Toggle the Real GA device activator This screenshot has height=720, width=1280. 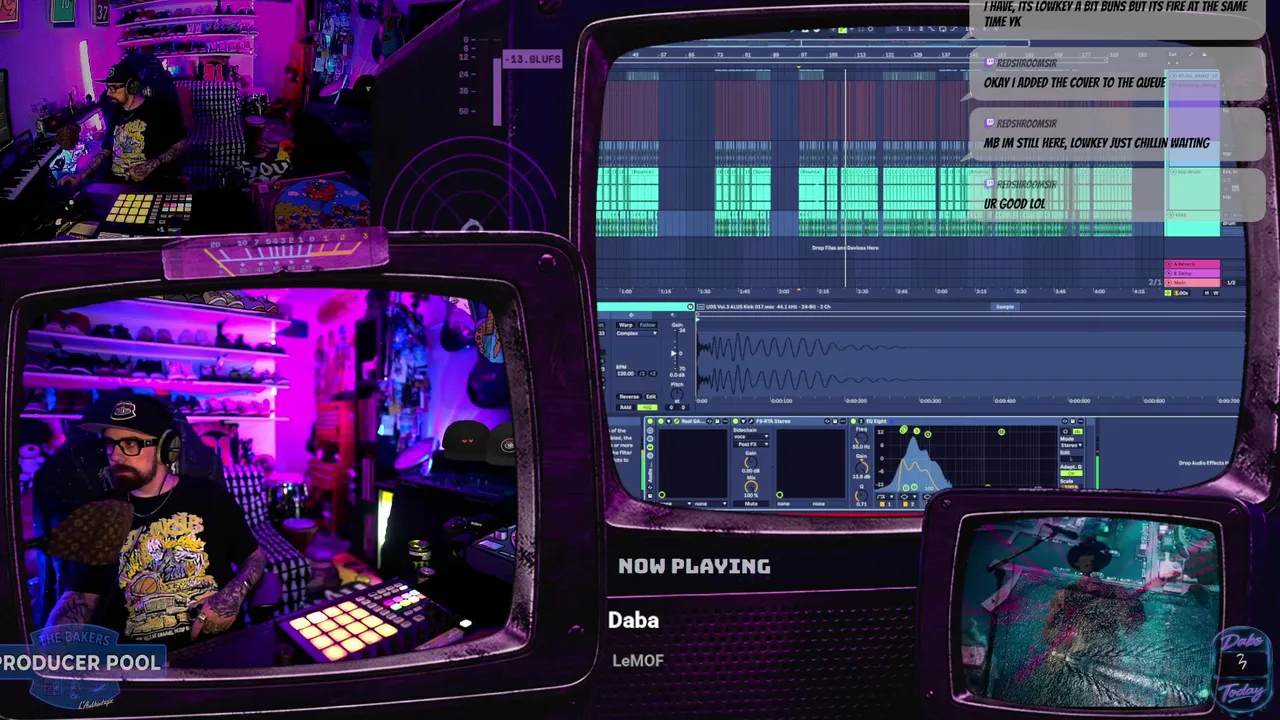661,421
